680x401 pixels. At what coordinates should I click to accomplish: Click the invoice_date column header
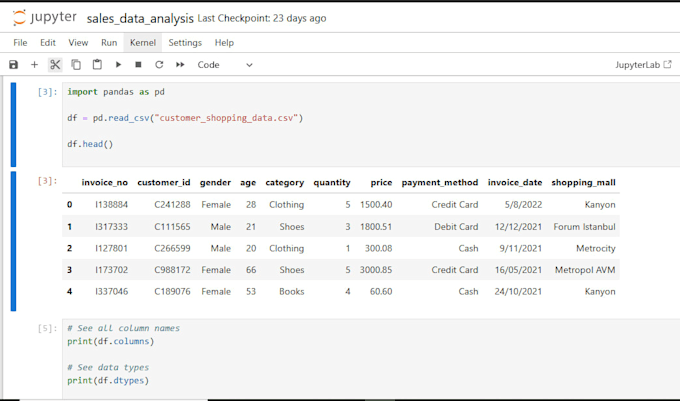[x=515, y=183]
